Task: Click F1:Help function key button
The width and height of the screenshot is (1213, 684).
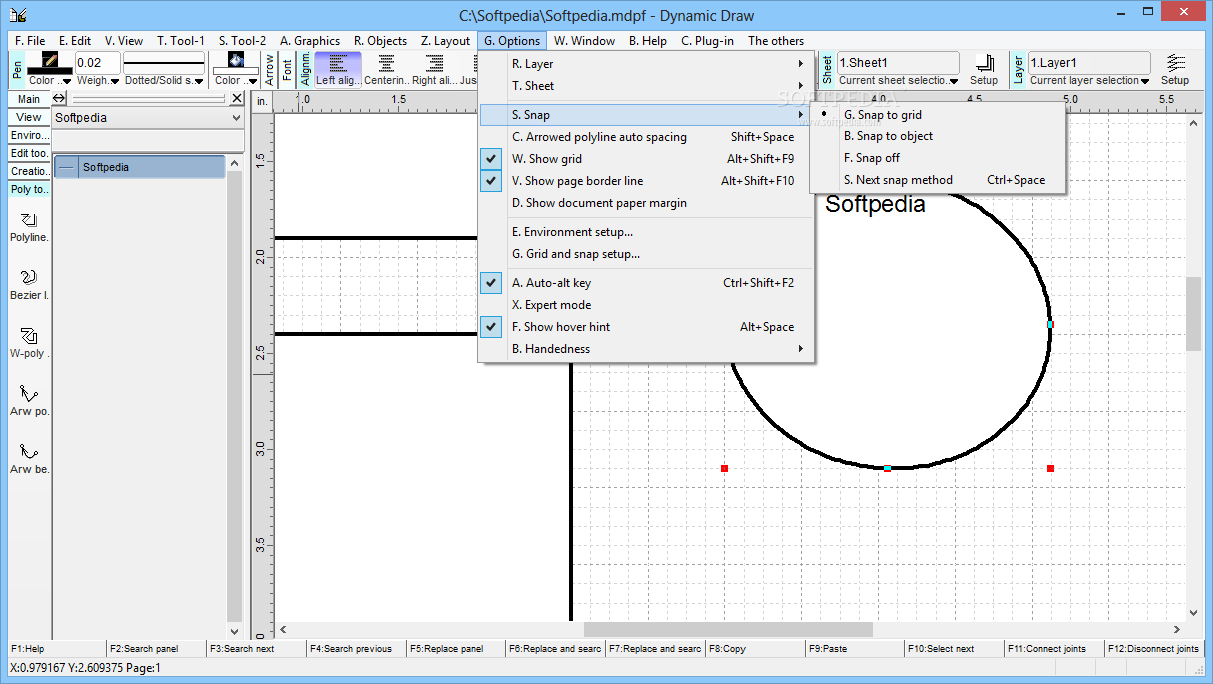Action: pyautogui.click(x=56, y=649)
